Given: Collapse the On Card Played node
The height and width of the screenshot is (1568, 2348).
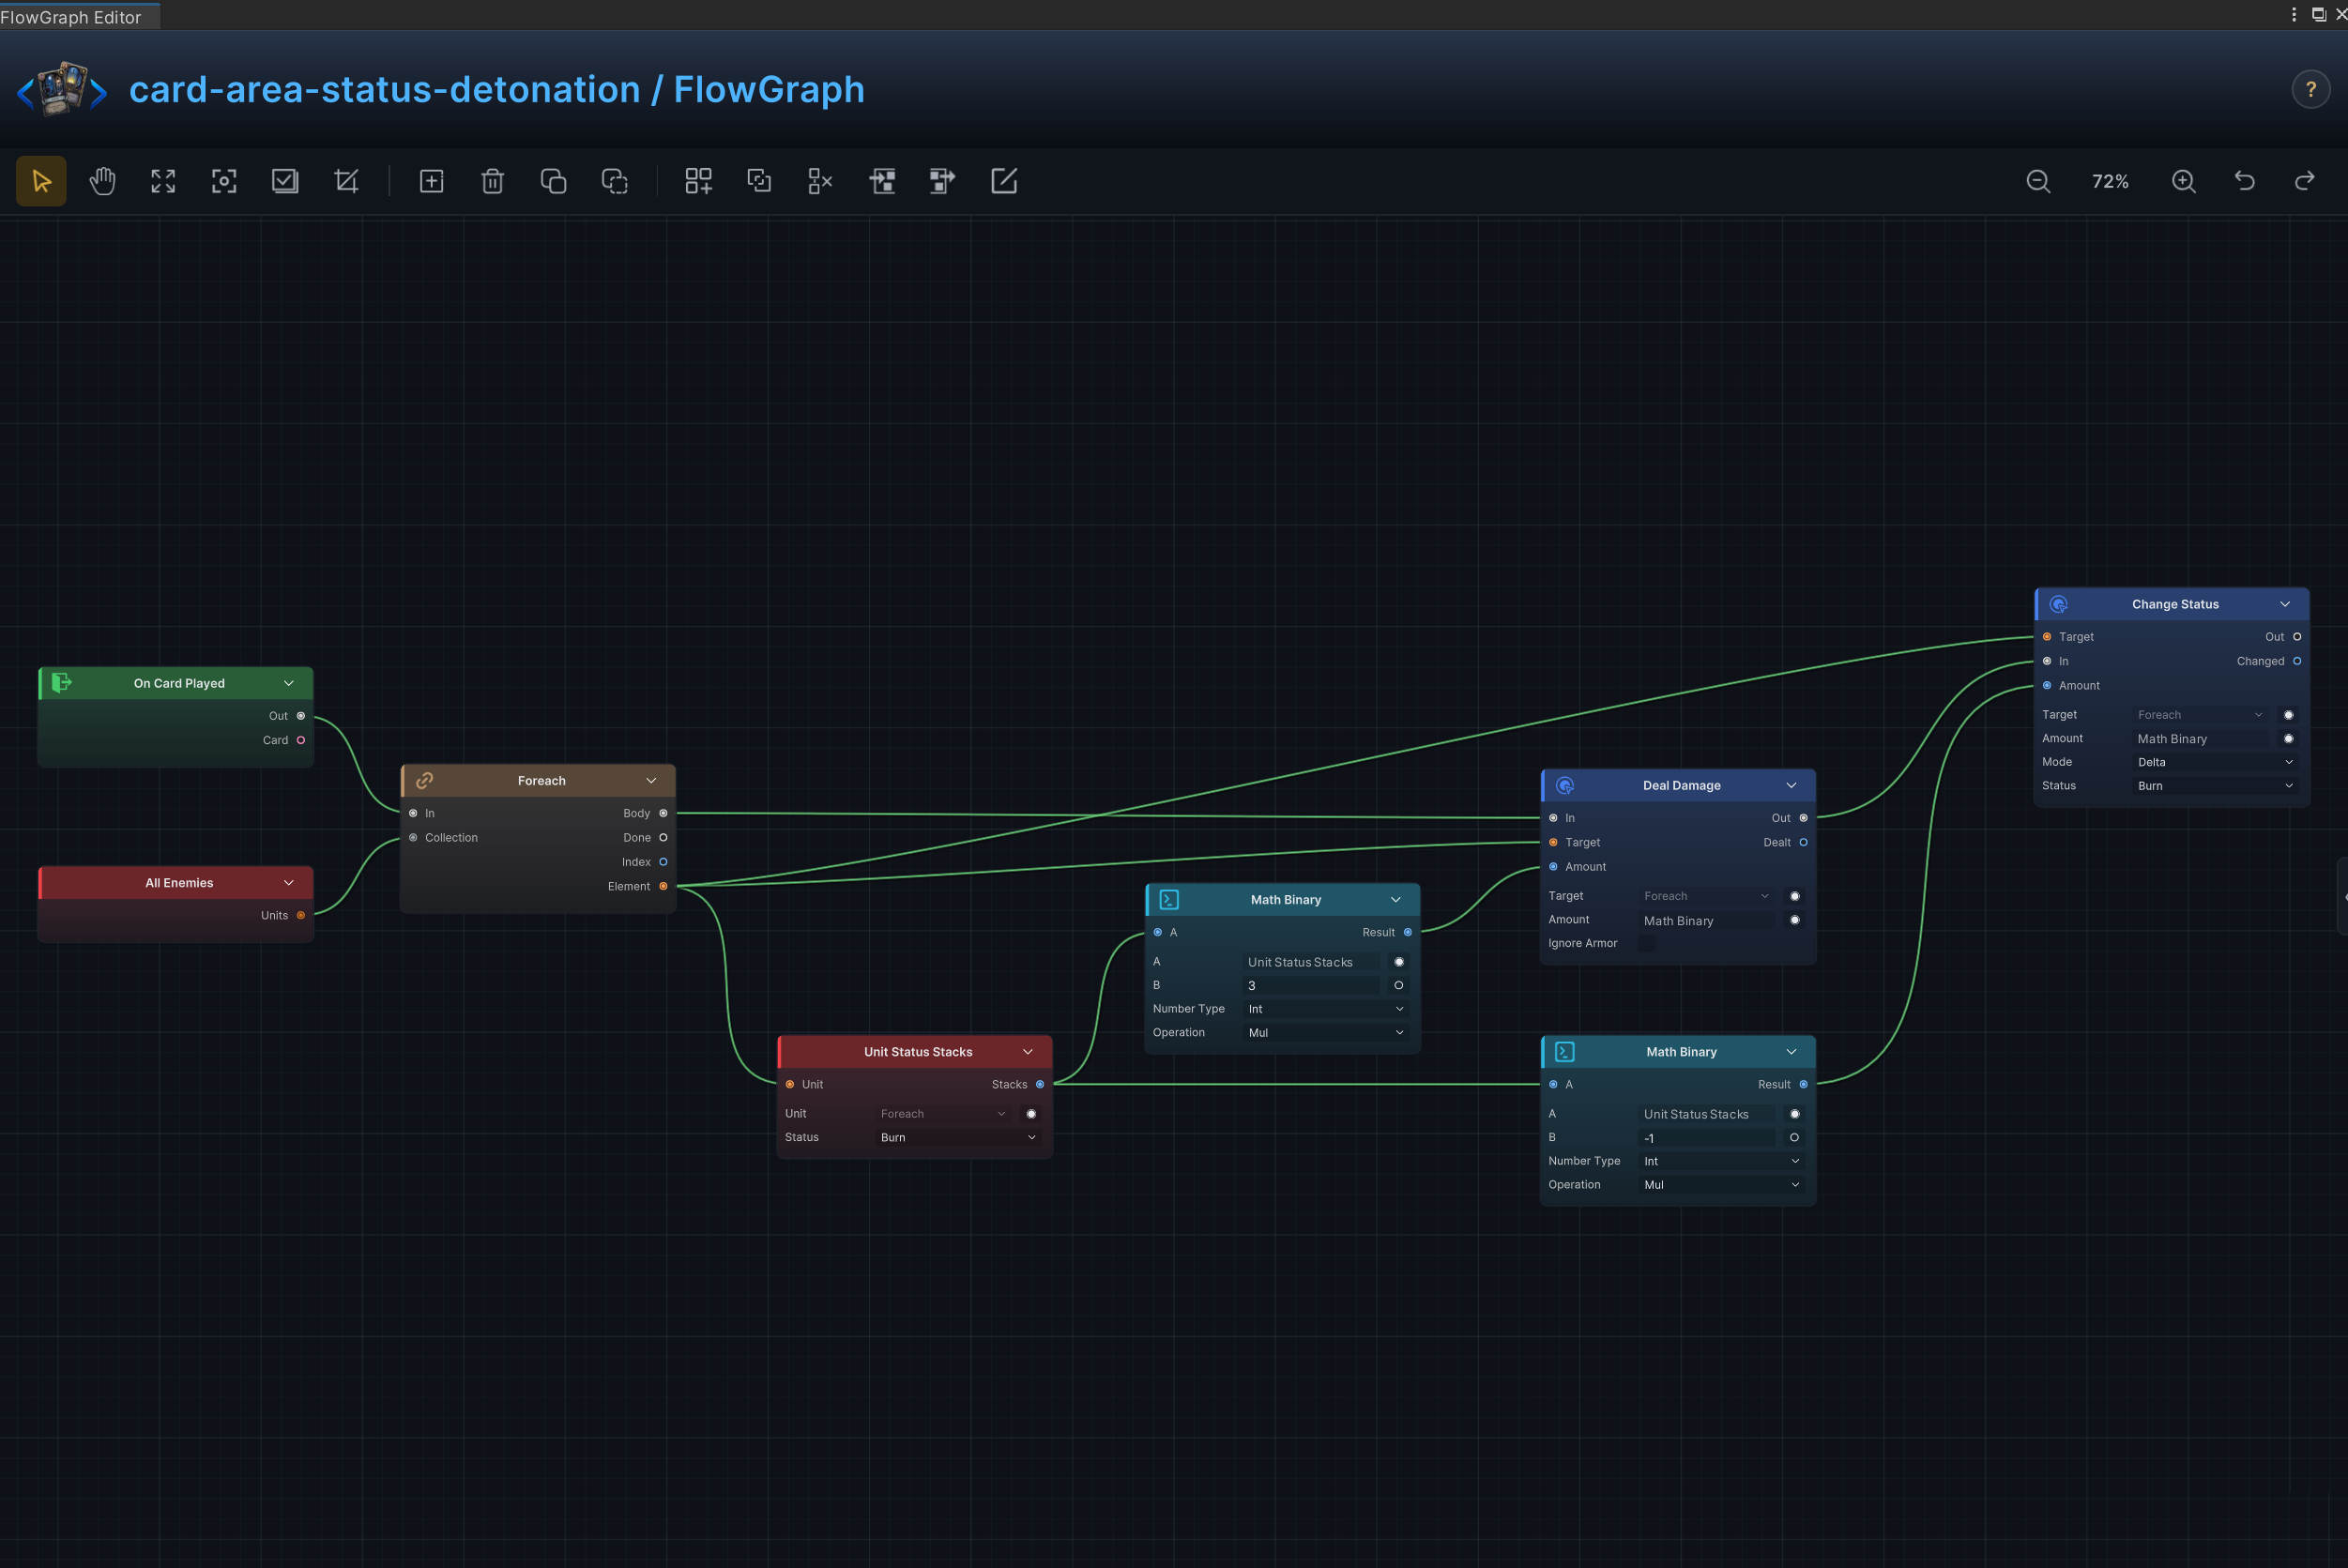Looking at the screenshot, I should pyautogui.click(x=289, y=683).
